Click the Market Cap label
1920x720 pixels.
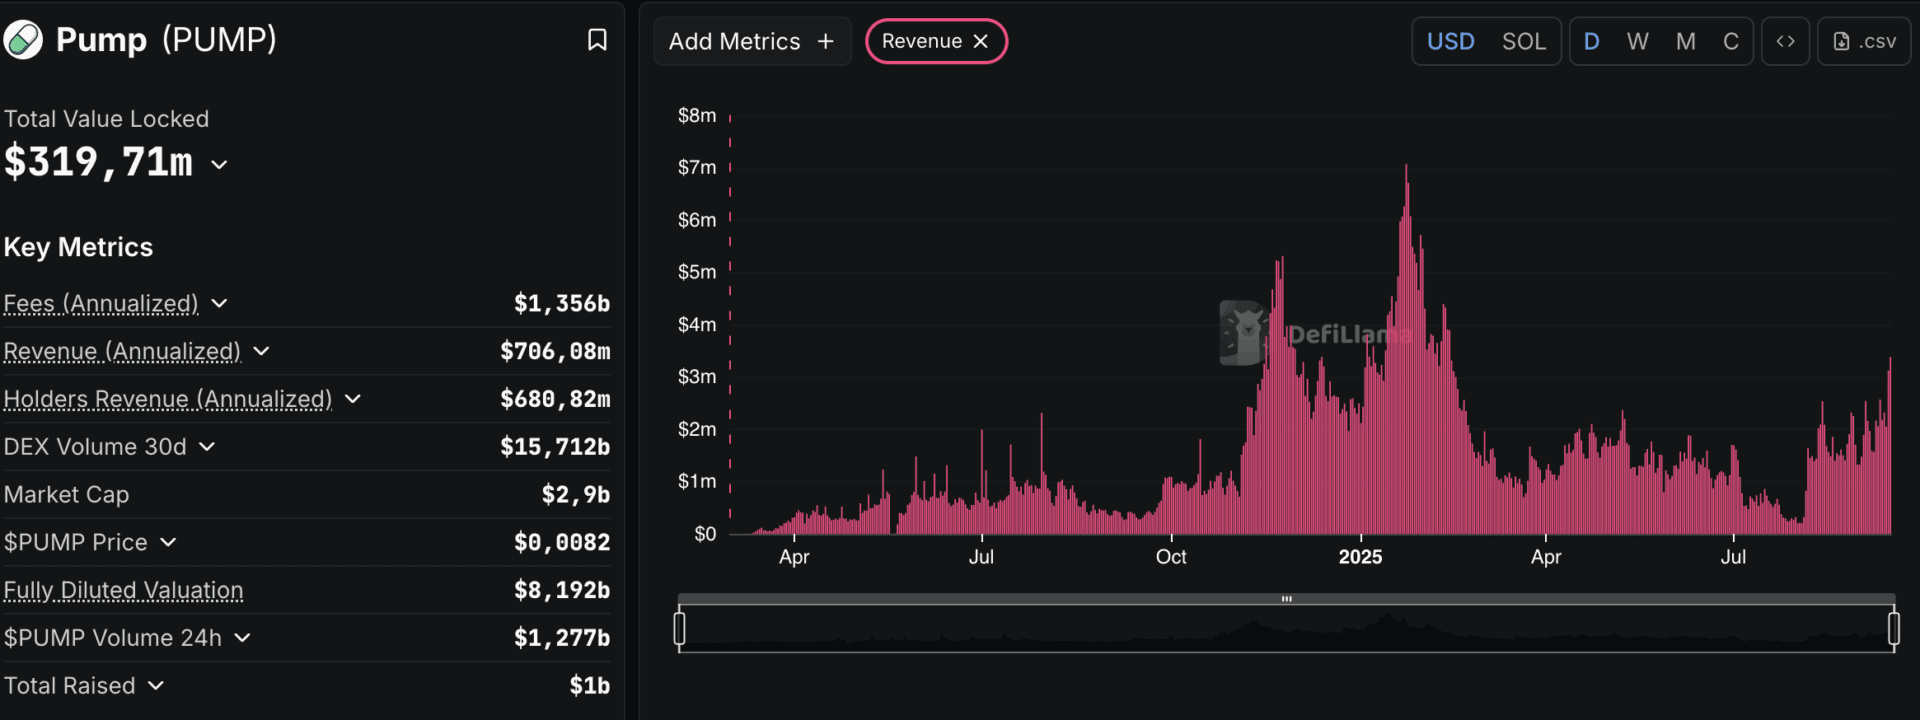pos(66,494)
